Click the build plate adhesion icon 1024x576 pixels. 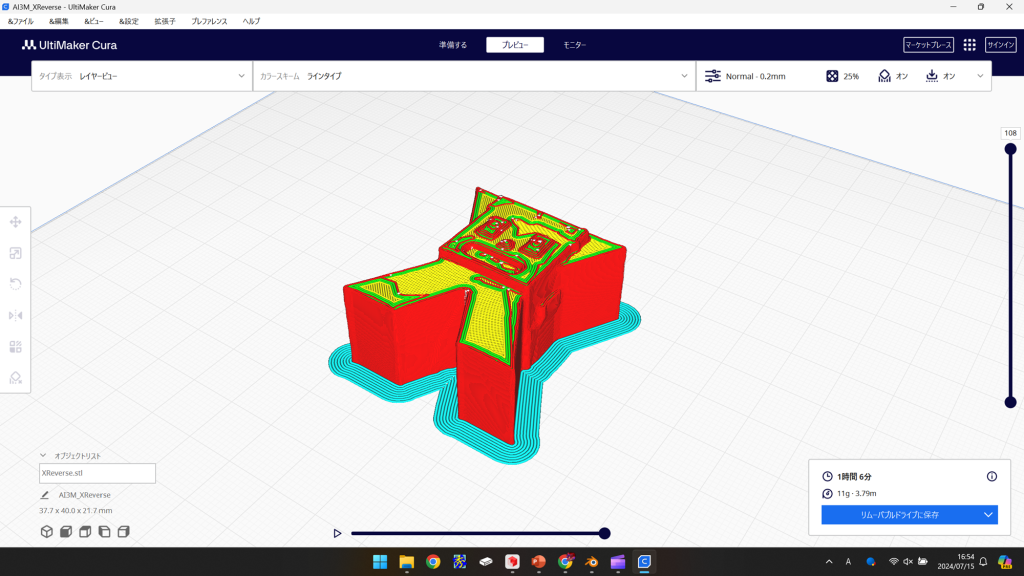[932, 76]
